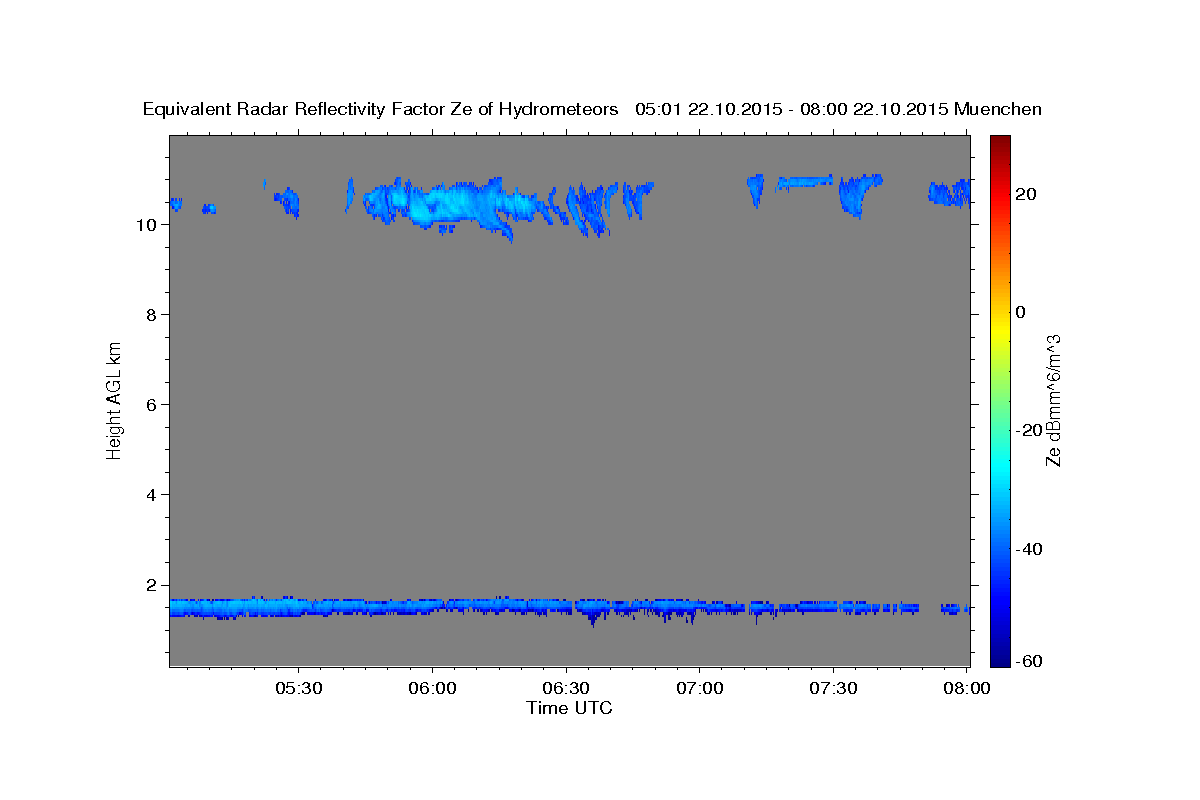Click the colorbar value -20
Image resolution: width=1200 pixels, height=800 pixels.
[x=1028, y=430]
